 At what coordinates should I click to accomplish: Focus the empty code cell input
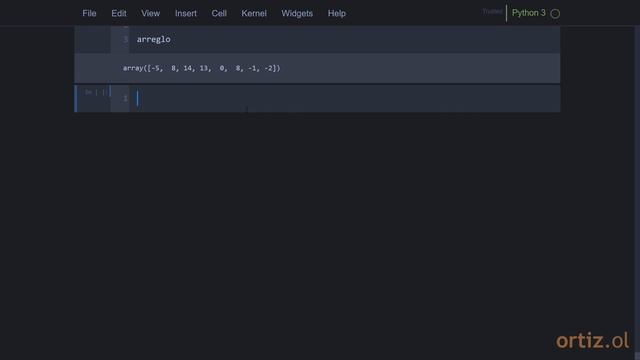344,98
